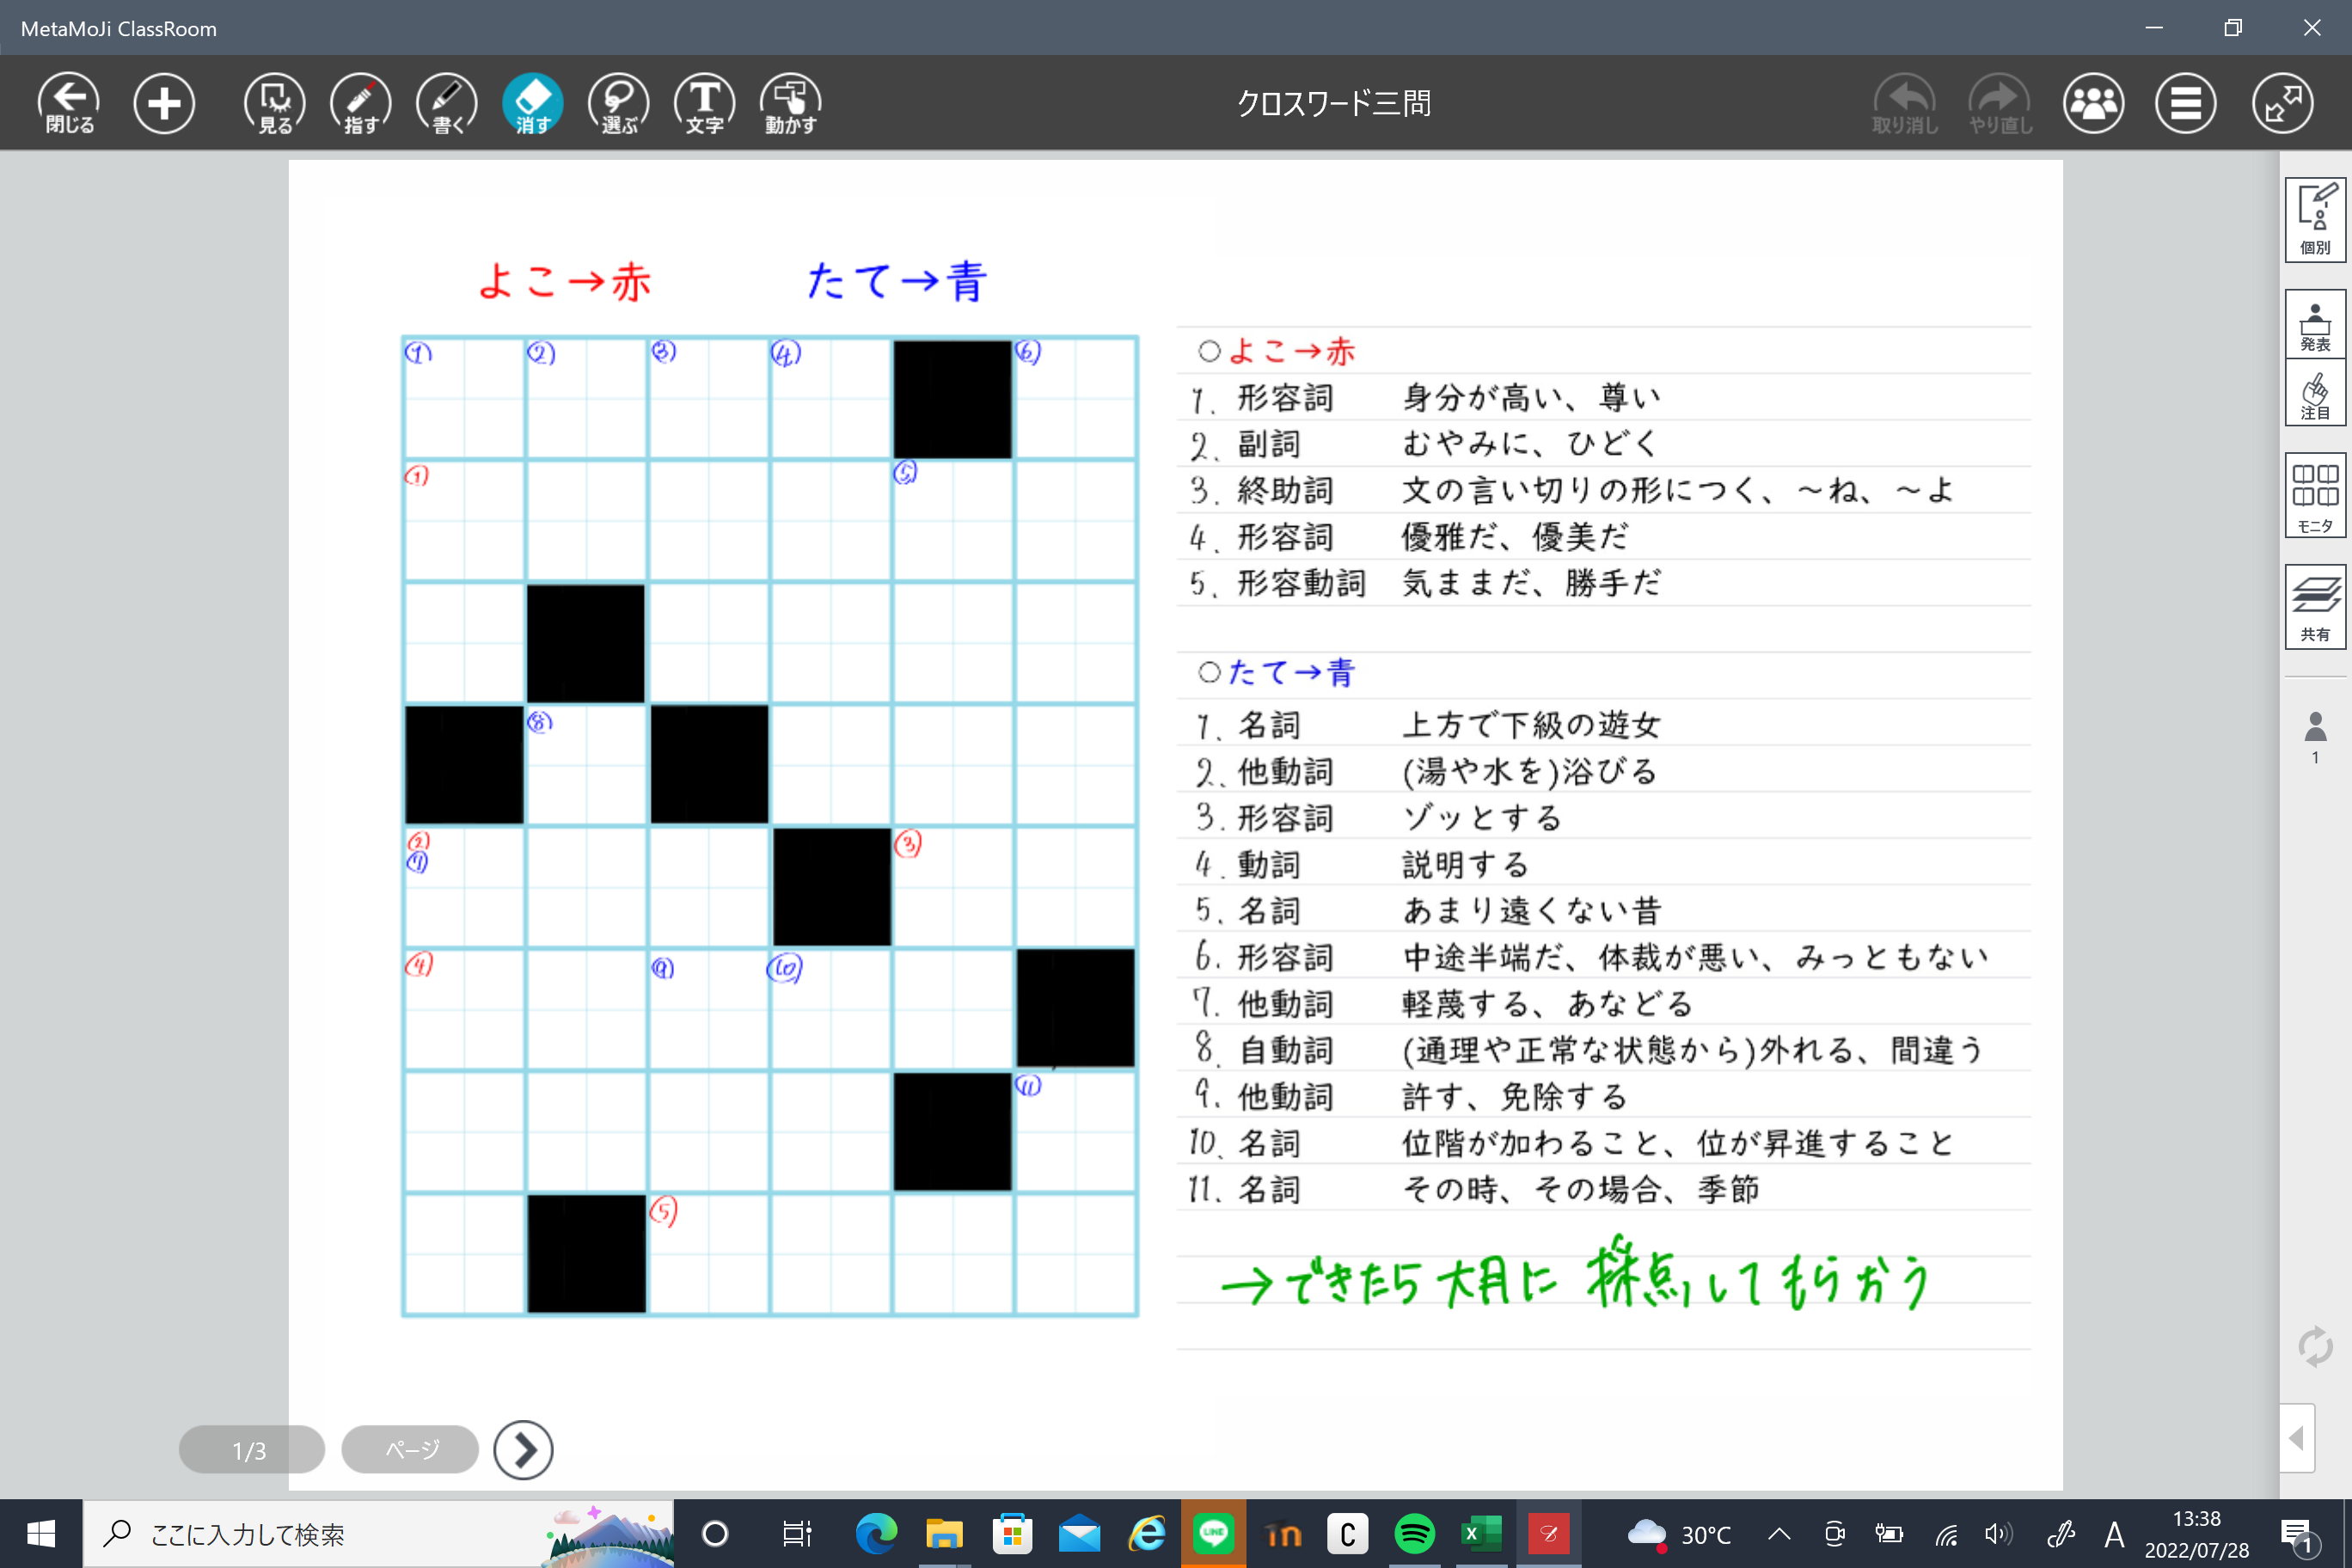Switch to the 見る view mode

click(x=275, y=102)
